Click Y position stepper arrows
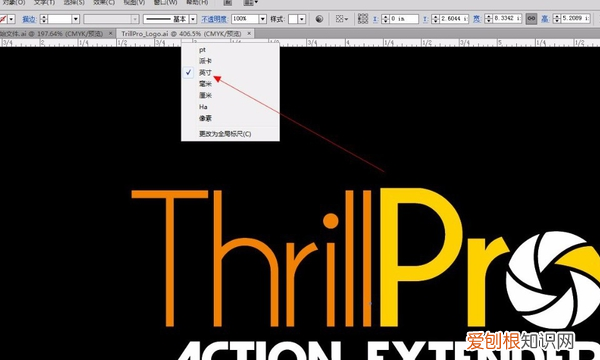The image size is (600, 360). [435, 19]
